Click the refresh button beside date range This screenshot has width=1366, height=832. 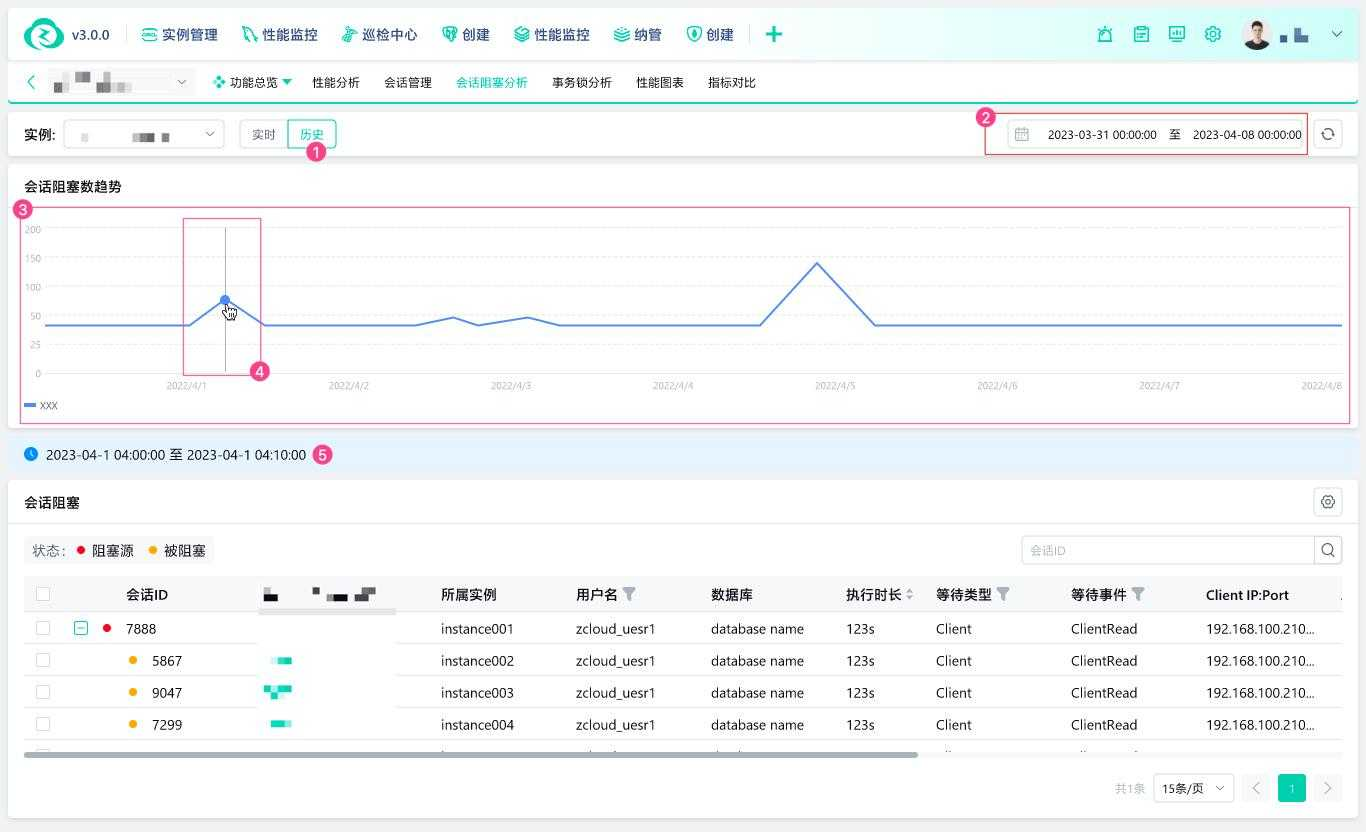point(1328,134)
